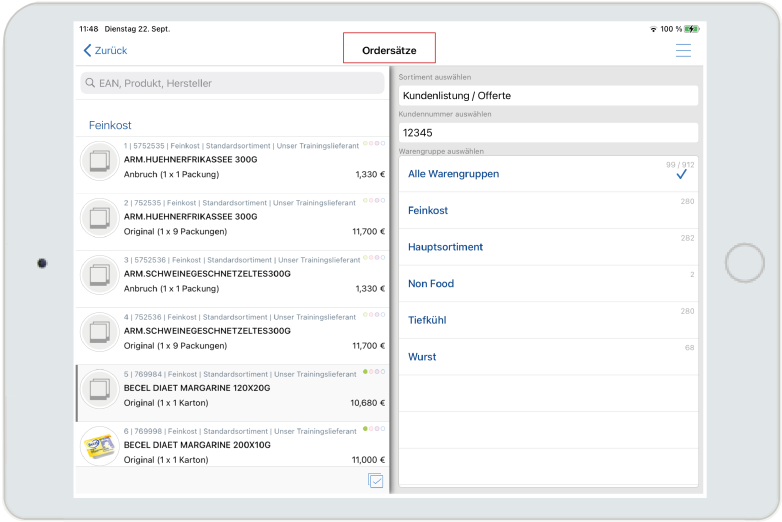This screenshot has height=522, width=782.
Task: Tap the Ordersätze title
Action: 389,49
